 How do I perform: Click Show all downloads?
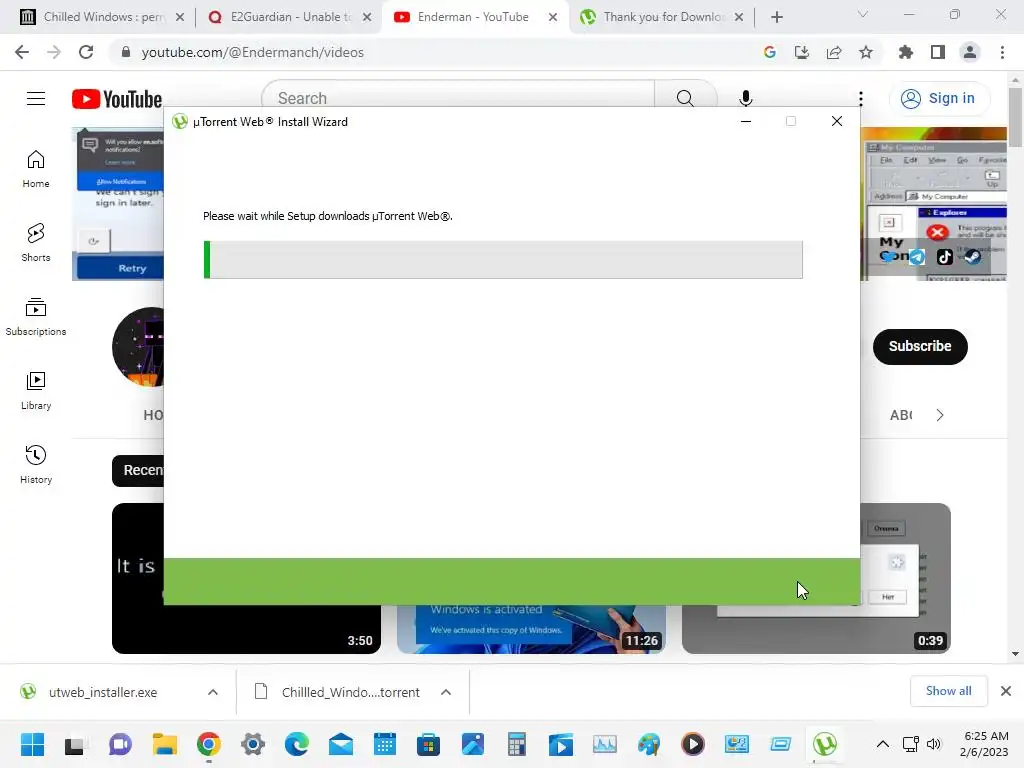(x=948, y=691)
